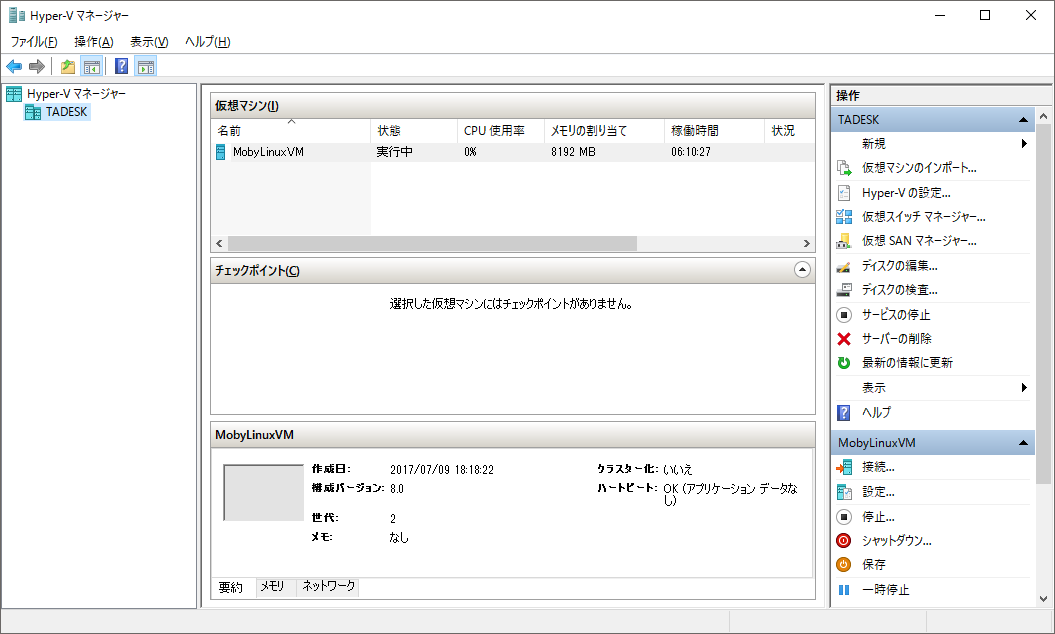Click the 停止 turn-off icon
The height and width of the screenshot is (634, 1055).
844,517
